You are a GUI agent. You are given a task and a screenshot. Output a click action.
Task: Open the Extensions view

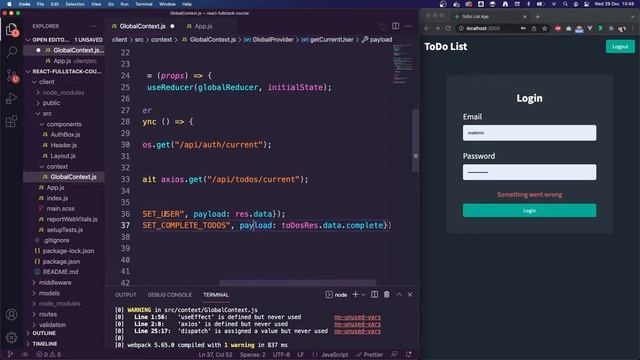click(x=11, y=121)
